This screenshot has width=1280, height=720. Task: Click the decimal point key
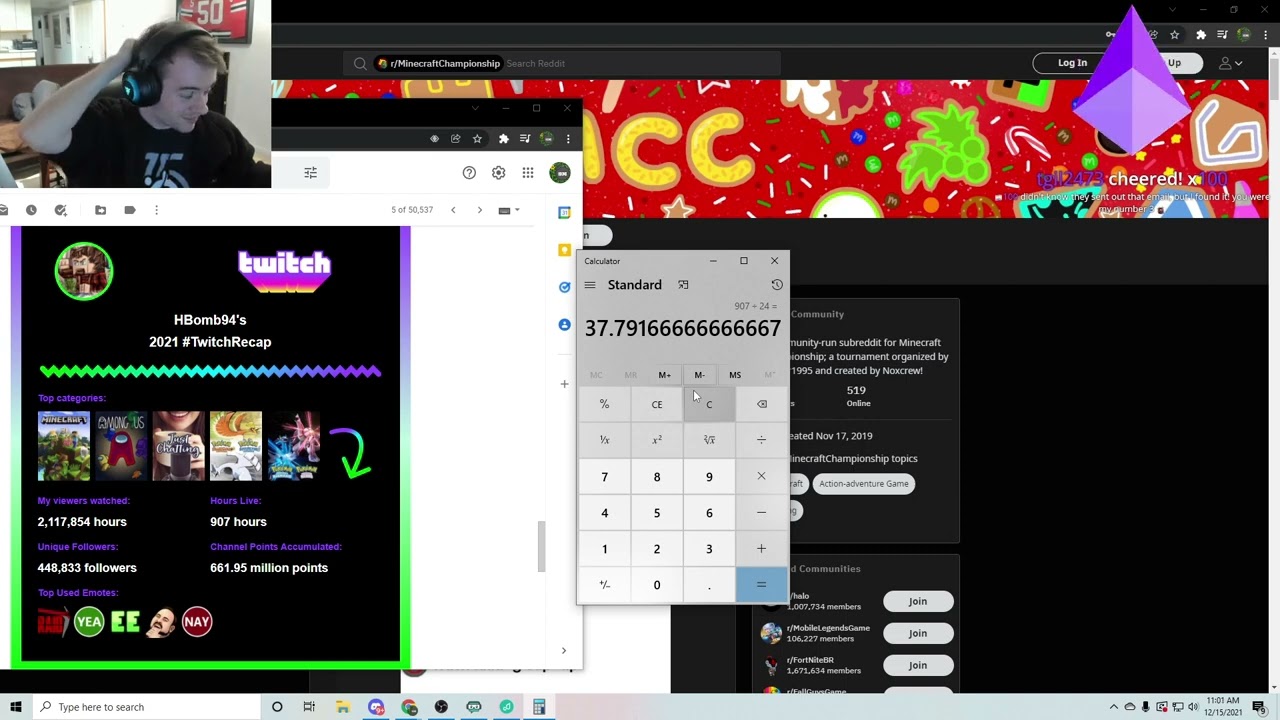click(x=709, y=585)
